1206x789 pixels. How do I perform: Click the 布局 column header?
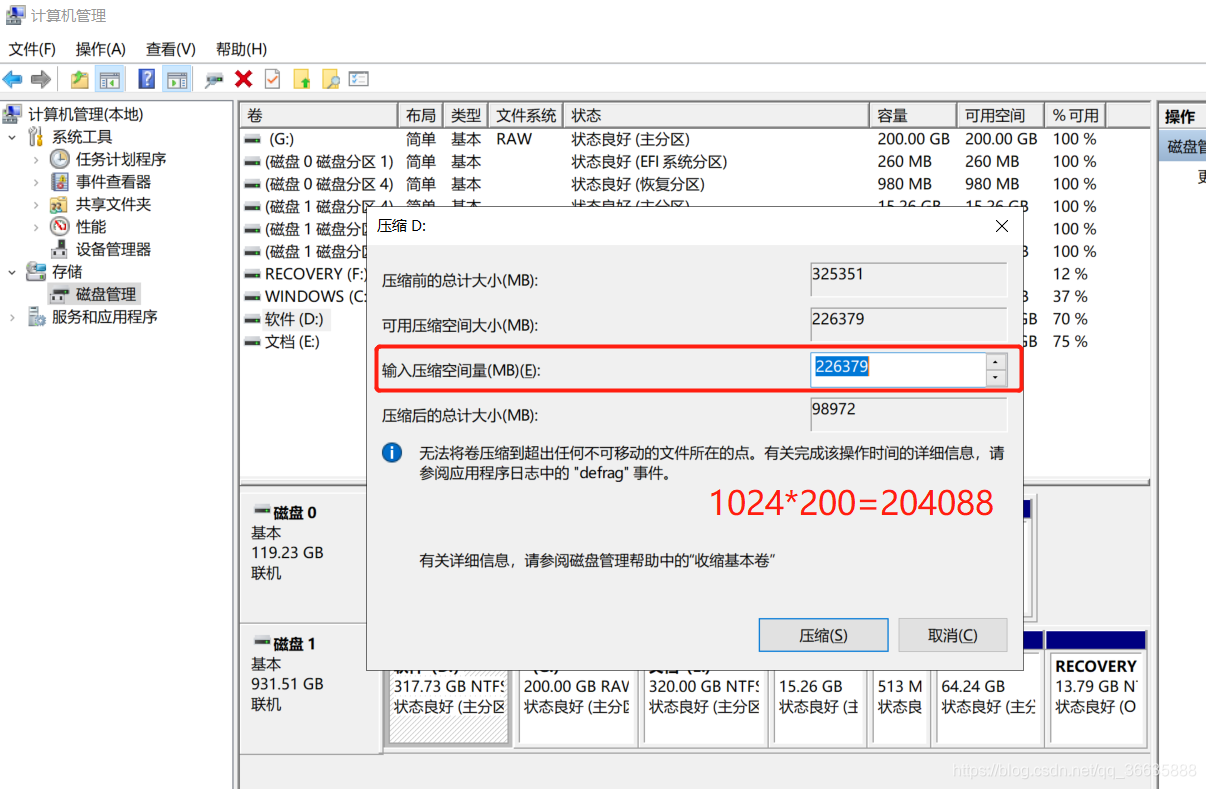tap(420, 115)
